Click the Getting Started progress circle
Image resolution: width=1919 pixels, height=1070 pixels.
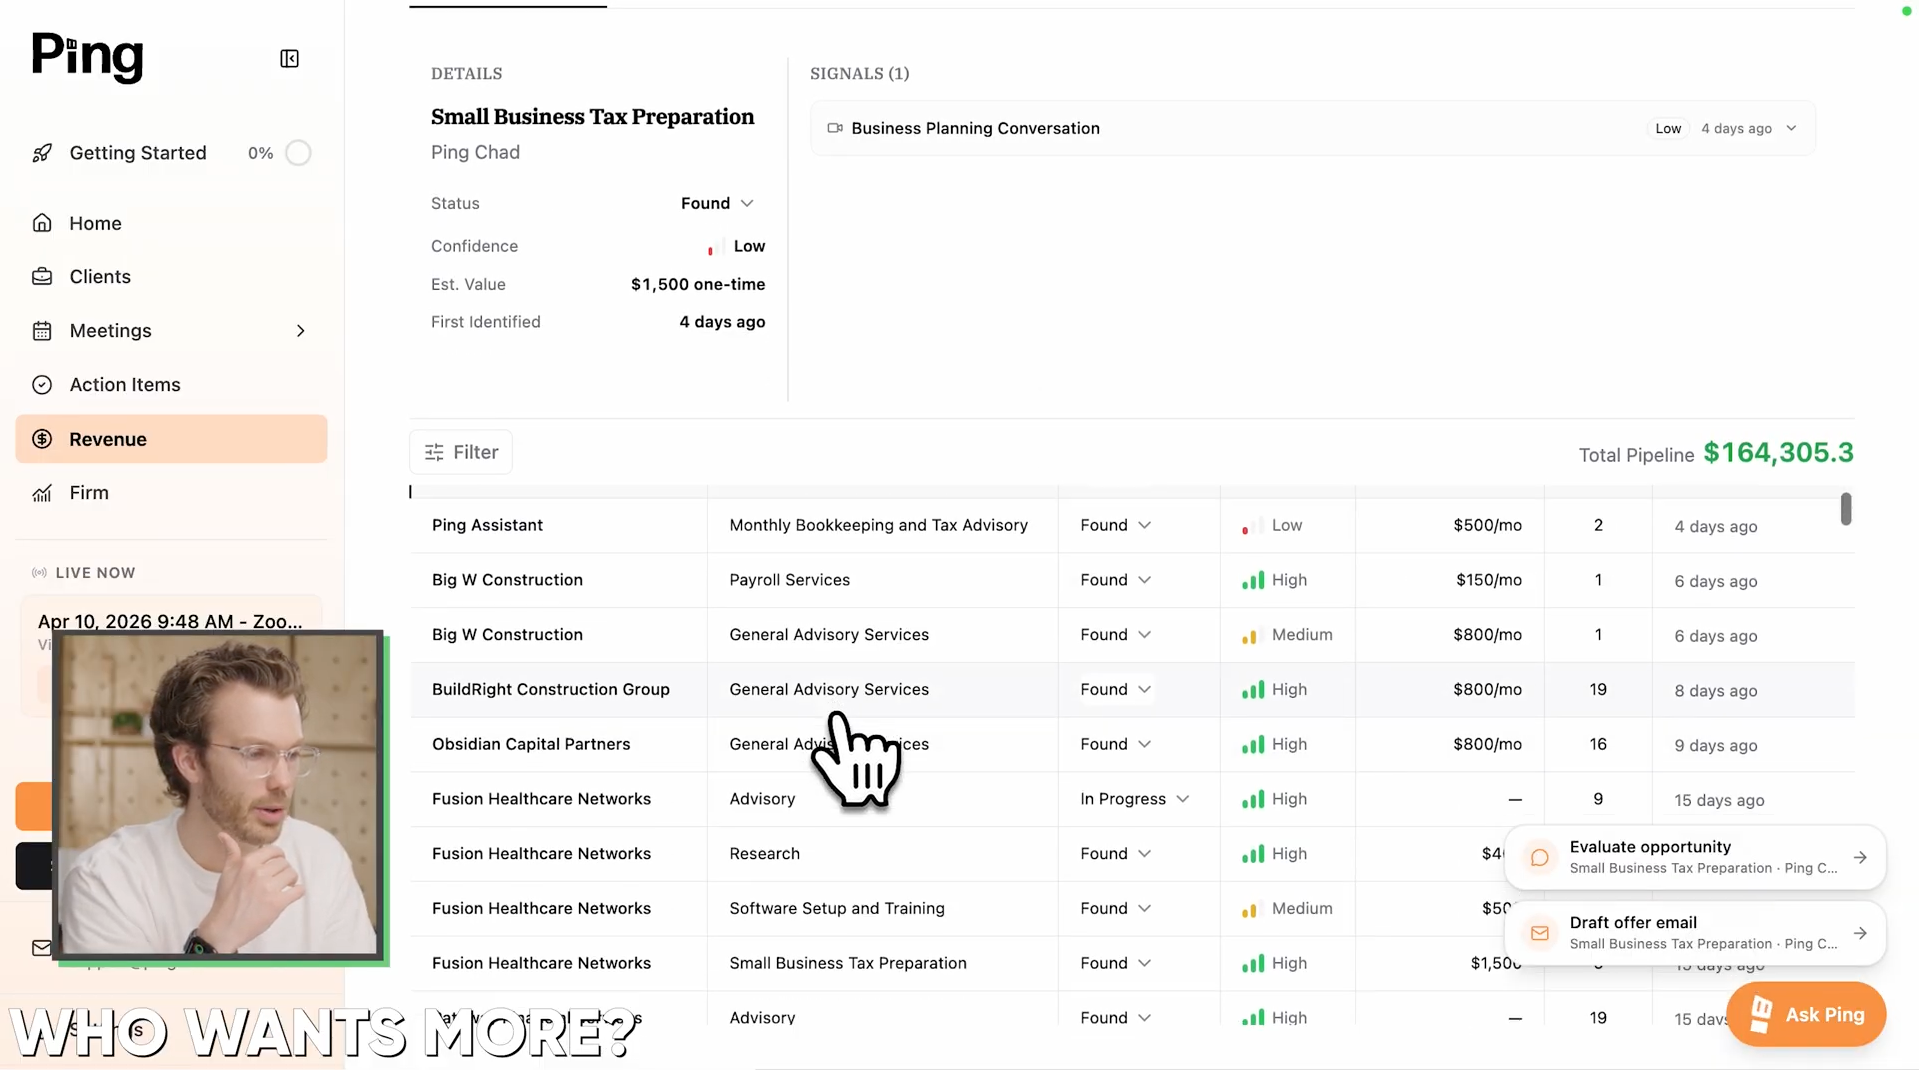point(298,153)
